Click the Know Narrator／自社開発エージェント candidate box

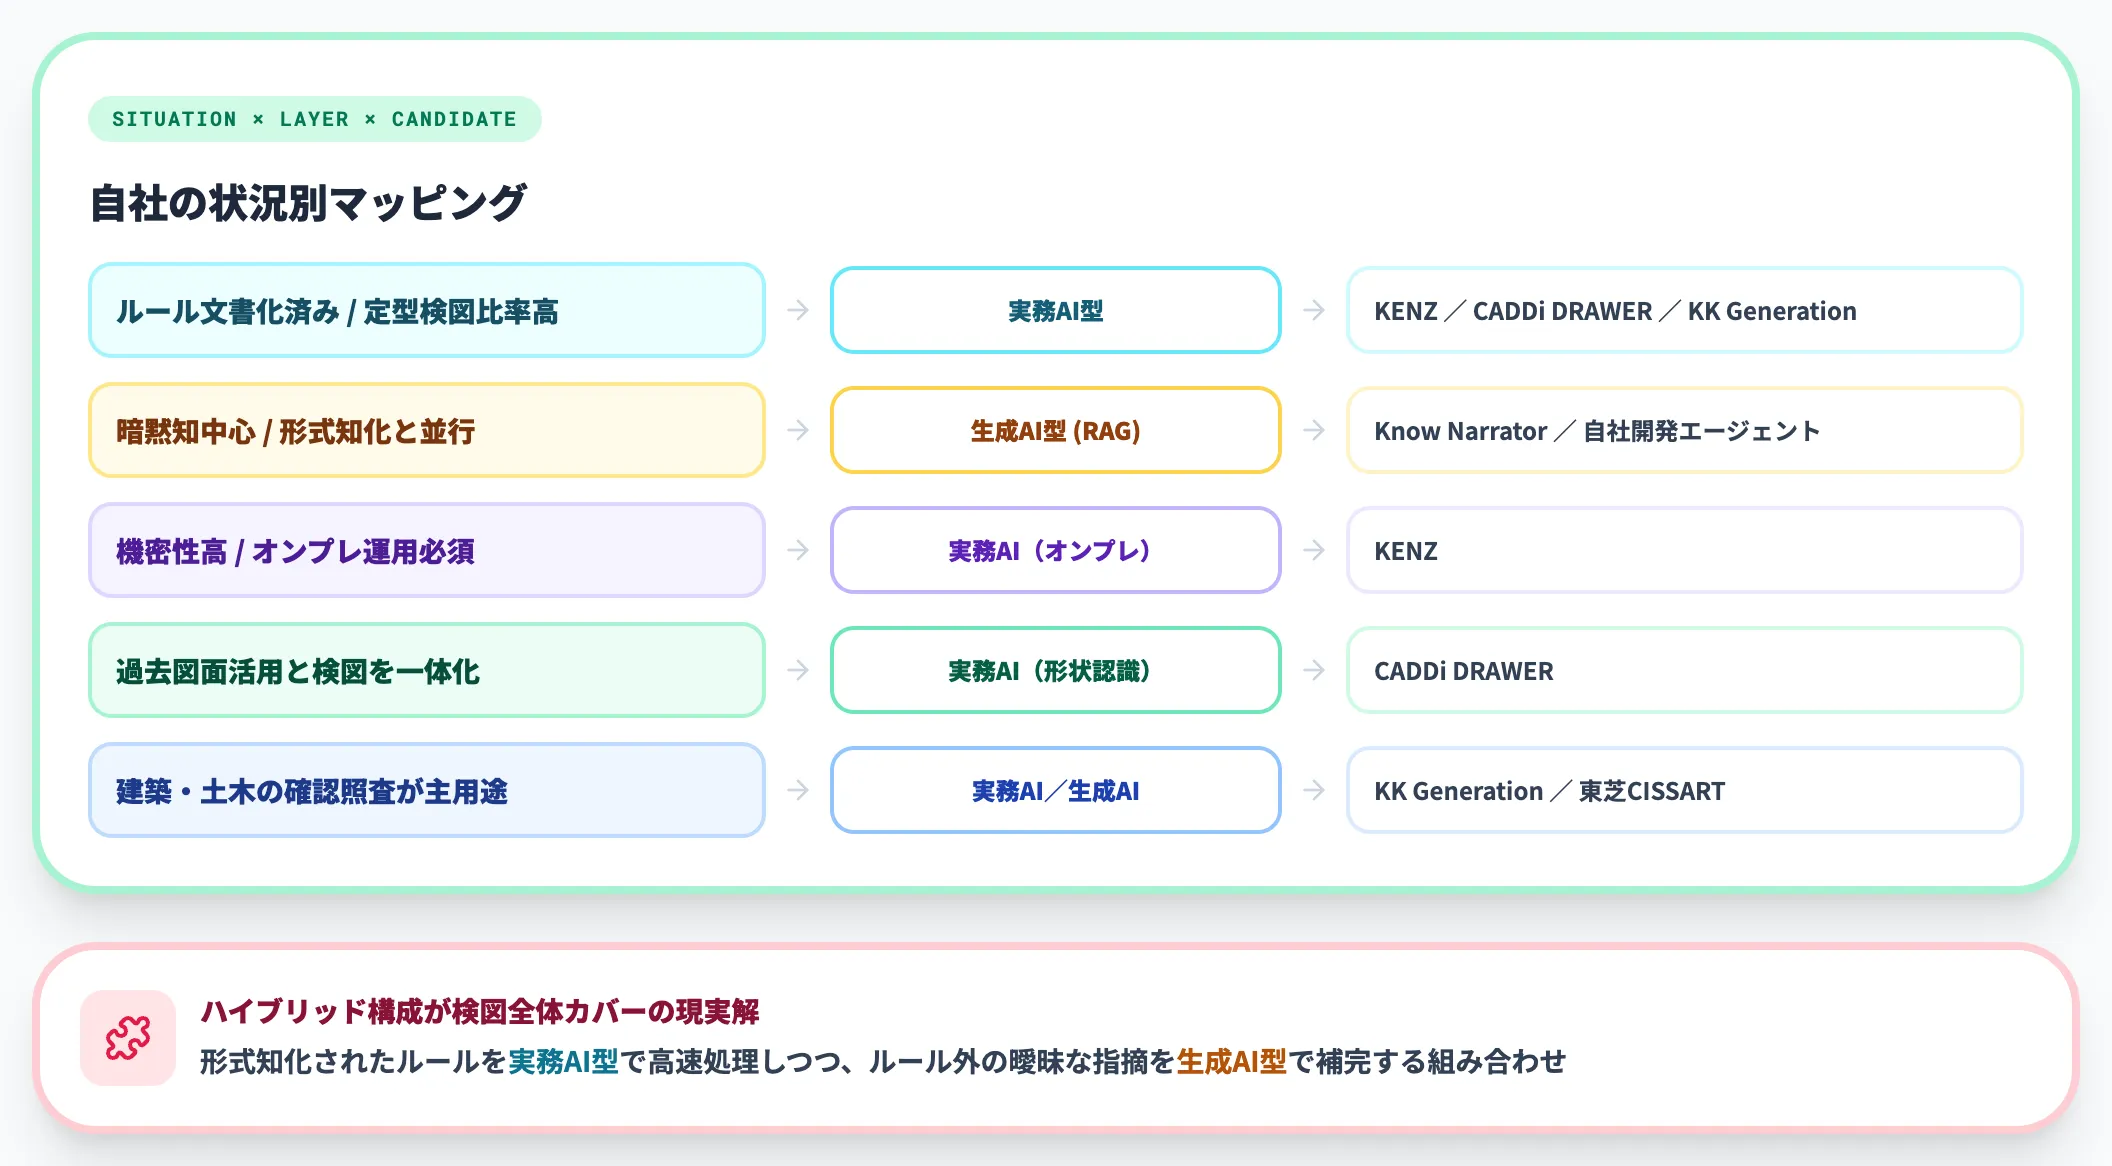[1685, 430]
